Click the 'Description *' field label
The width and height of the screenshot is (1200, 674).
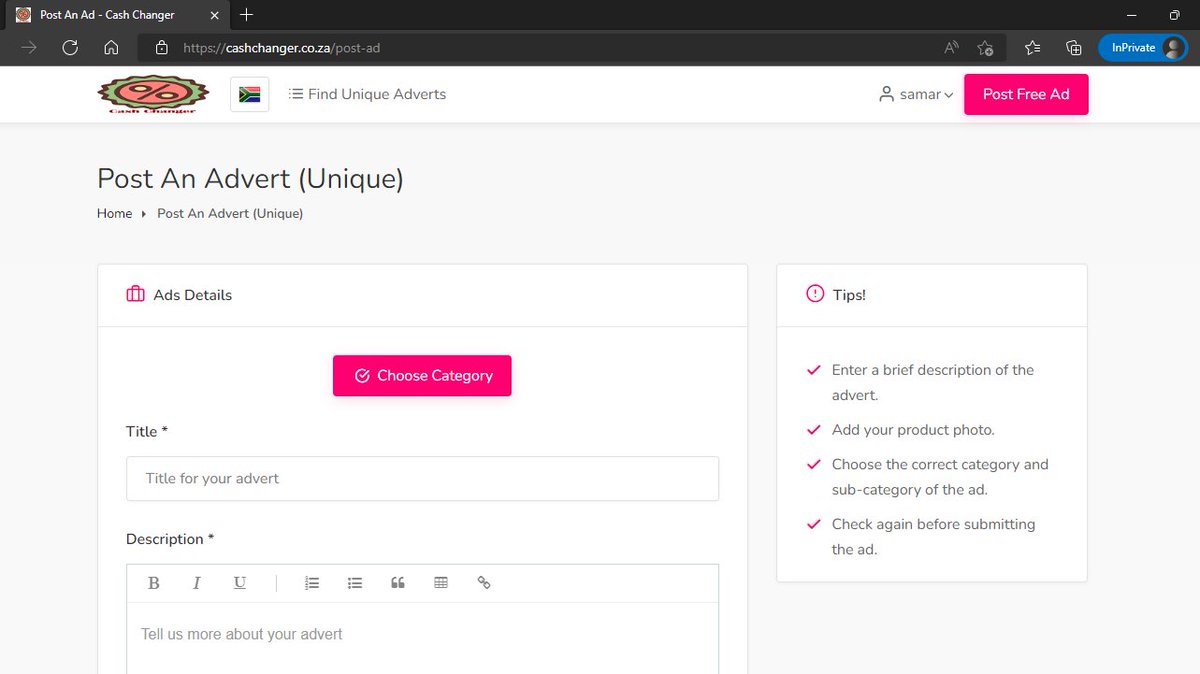click(x=171, y=539)
